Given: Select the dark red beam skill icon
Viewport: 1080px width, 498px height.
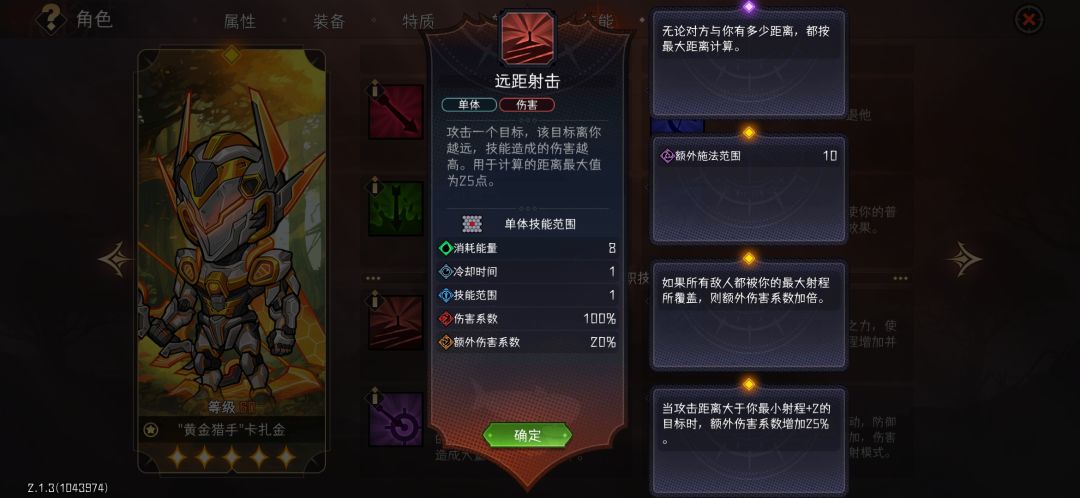Looking at the screenshot, I should (396, 322).
